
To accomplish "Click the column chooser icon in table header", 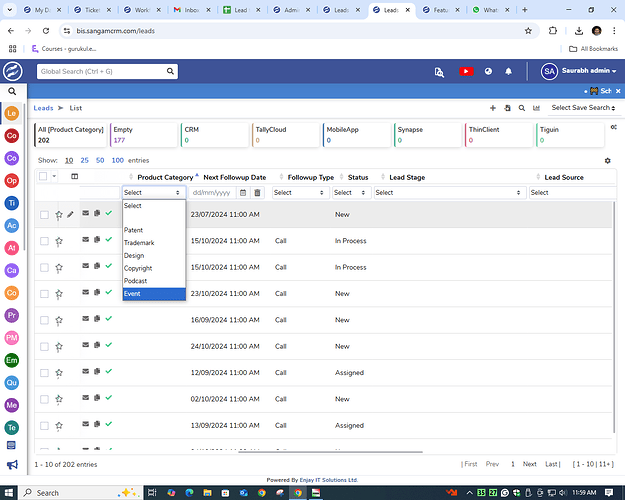I will 75,176.
